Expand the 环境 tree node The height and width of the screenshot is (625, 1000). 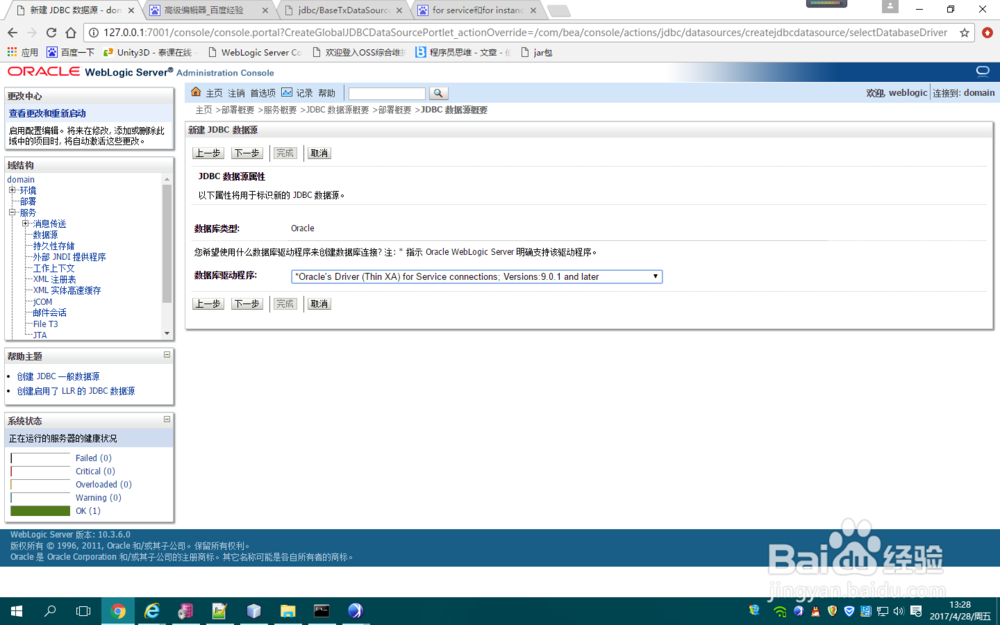click(12, 190)
